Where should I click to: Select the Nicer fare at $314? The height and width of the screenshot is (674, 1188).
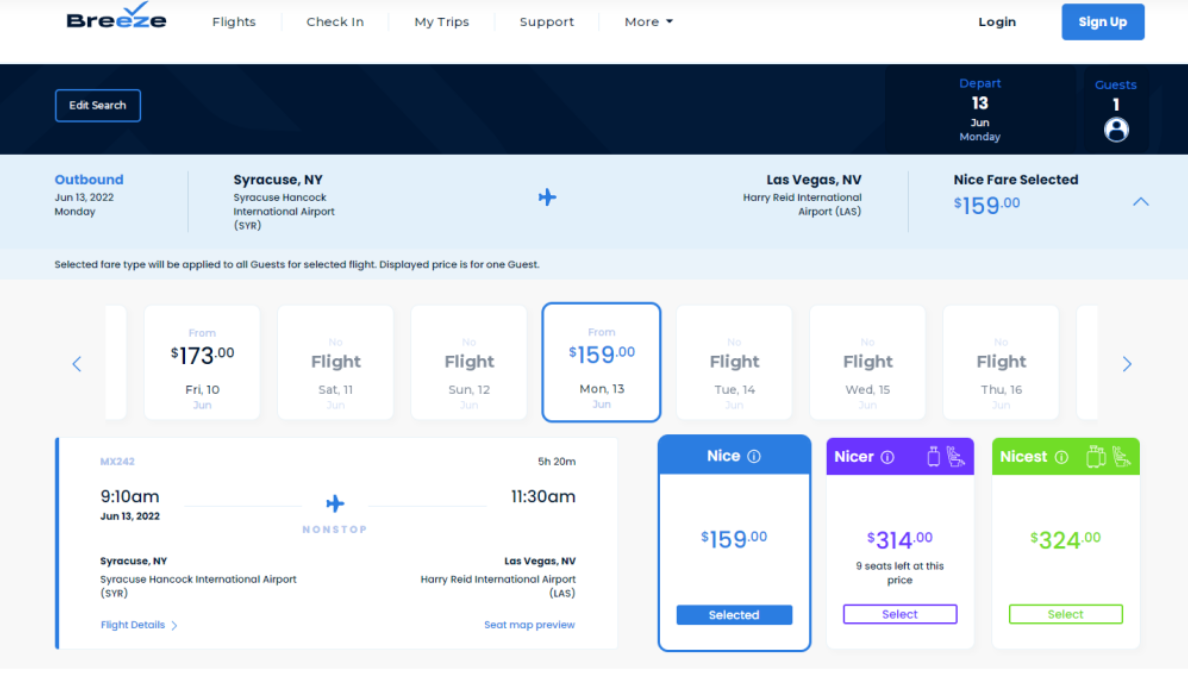900,614
